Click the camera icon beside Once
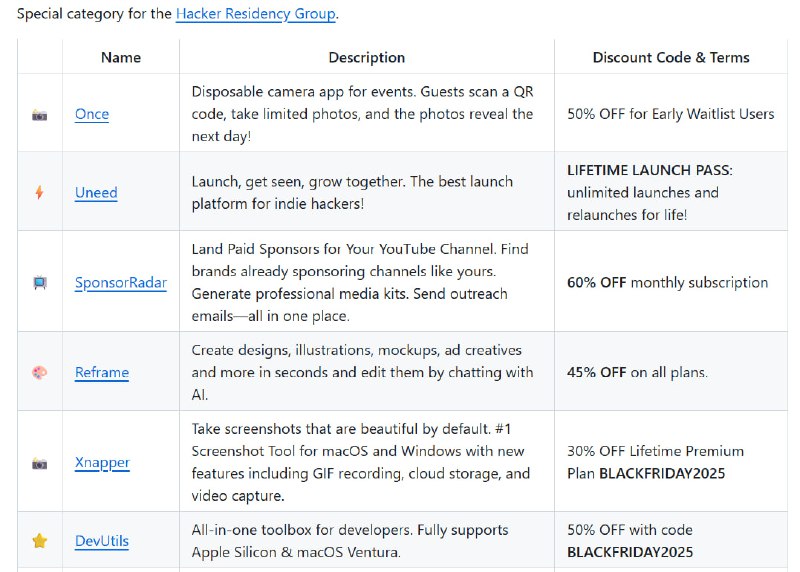The width and height of the screenshot is (800, 572). 40,114
